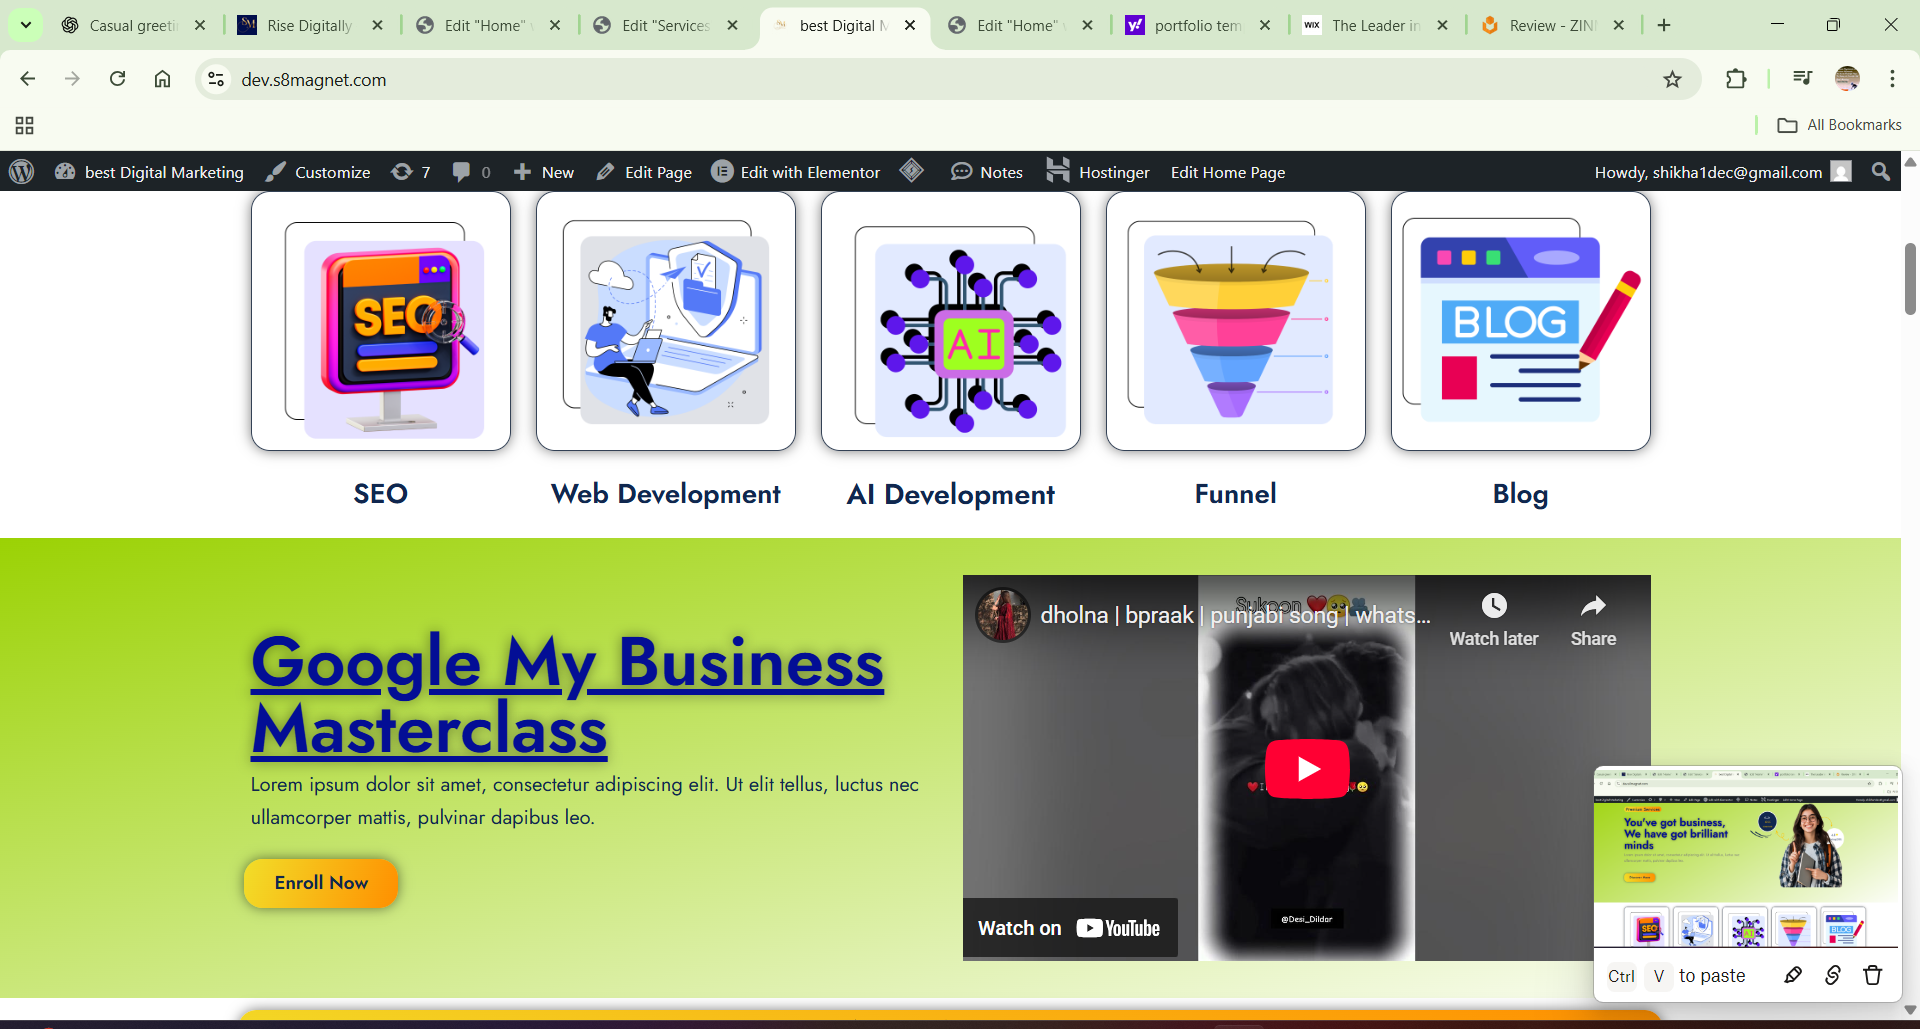Click the page vertical scrollbar thumb
1920x1029 pixels.
tap(1909, 280)
